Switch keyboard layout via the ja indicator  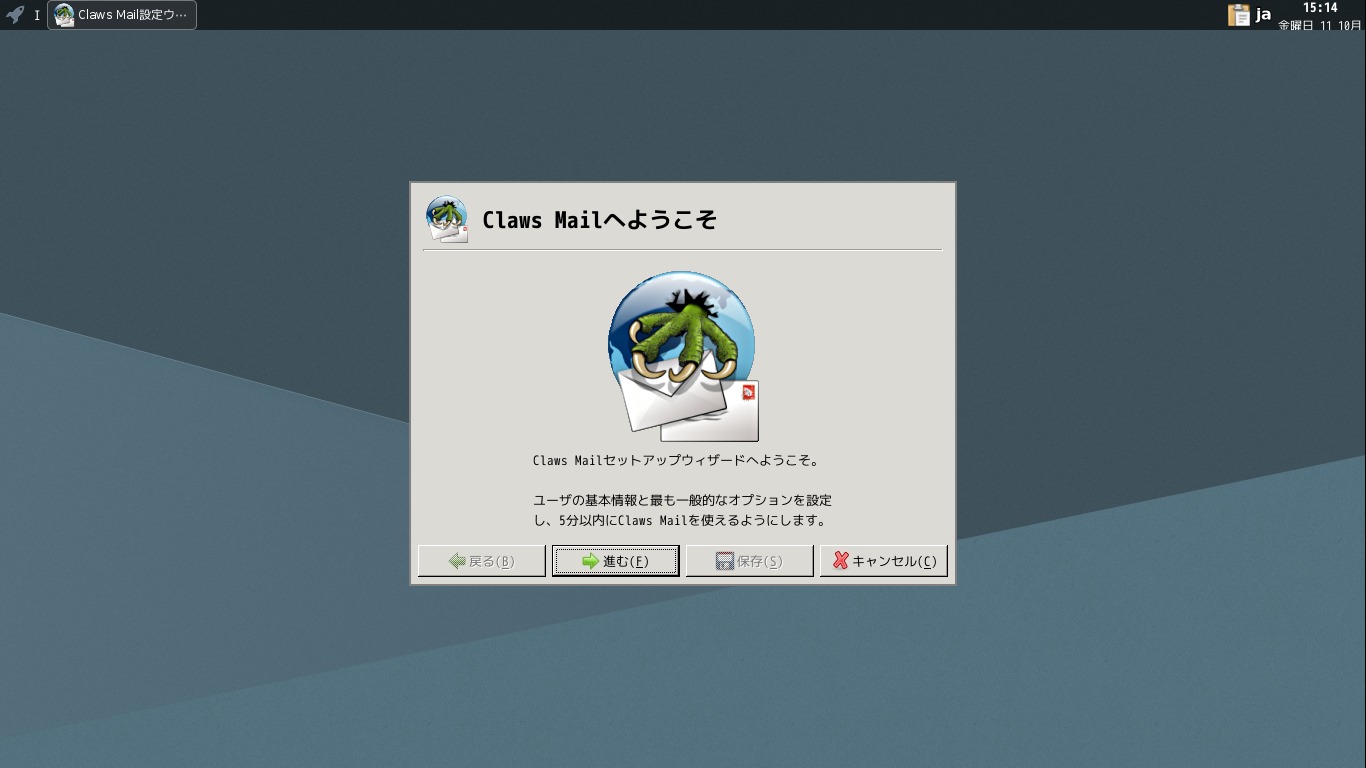[x=1264, y=15]
